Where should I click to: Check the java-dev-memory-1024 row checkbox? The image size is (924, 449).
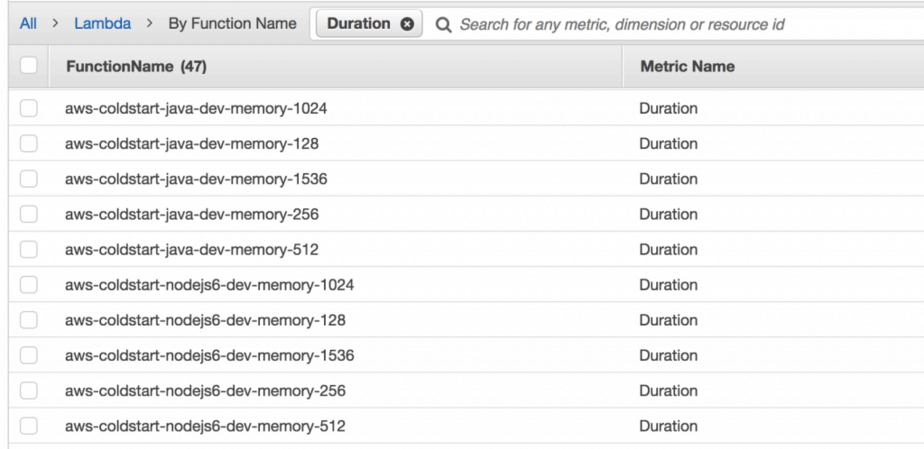click(x=28, y=108)
